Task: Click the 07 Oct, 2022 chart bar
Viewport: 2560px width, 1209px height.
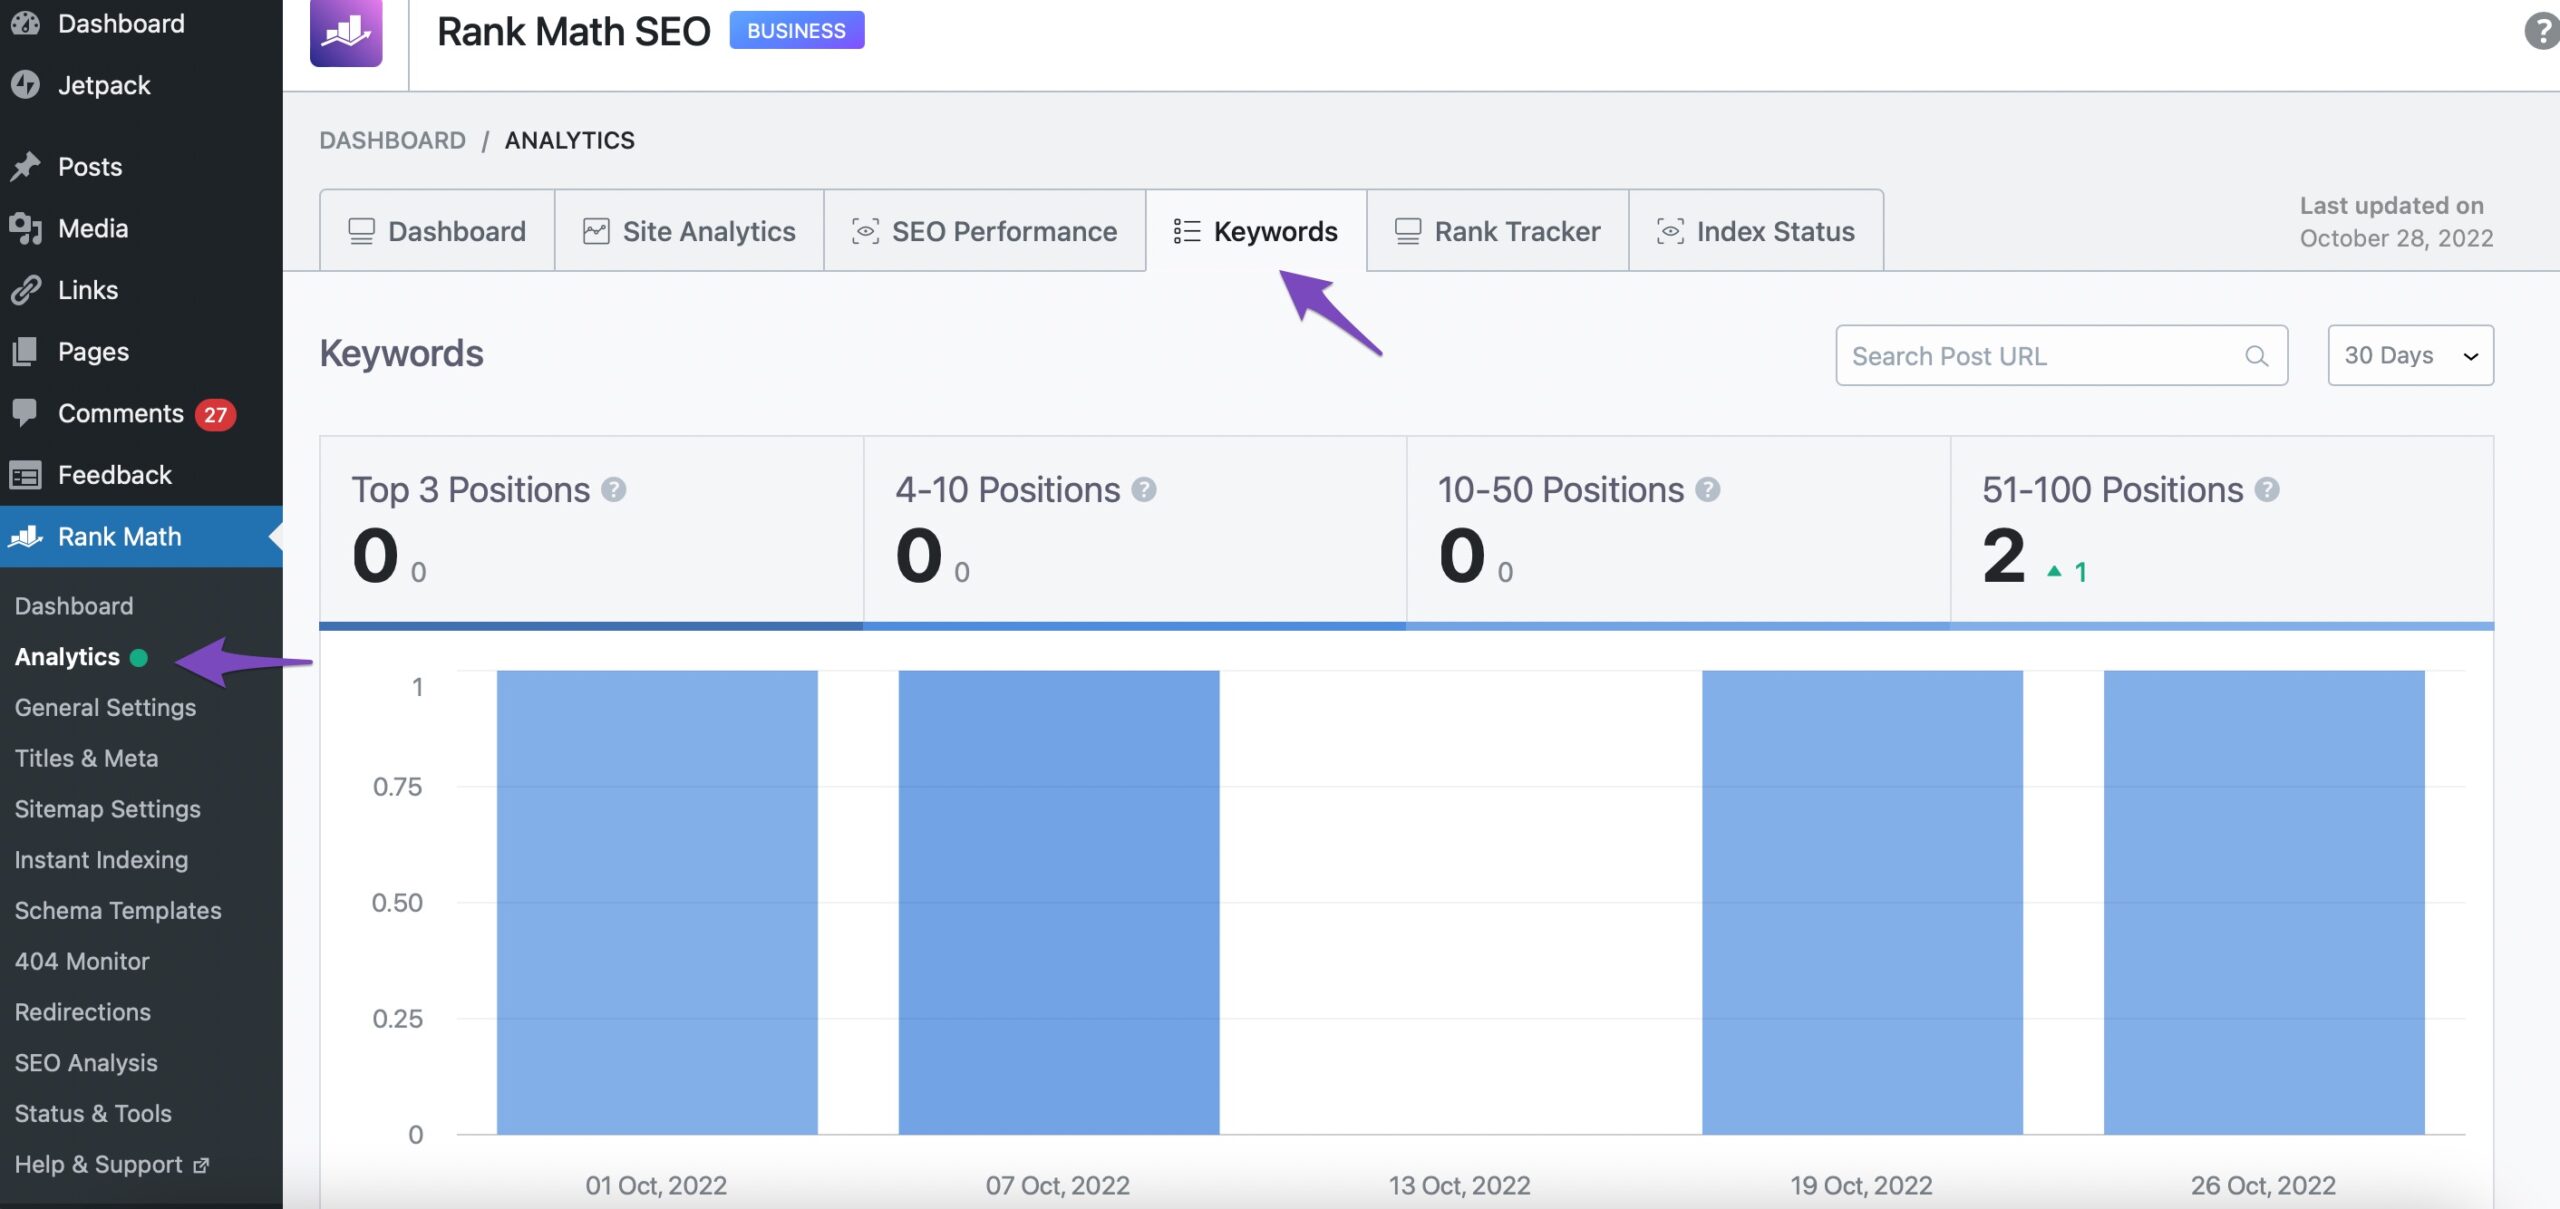Action: [1058, 900]
